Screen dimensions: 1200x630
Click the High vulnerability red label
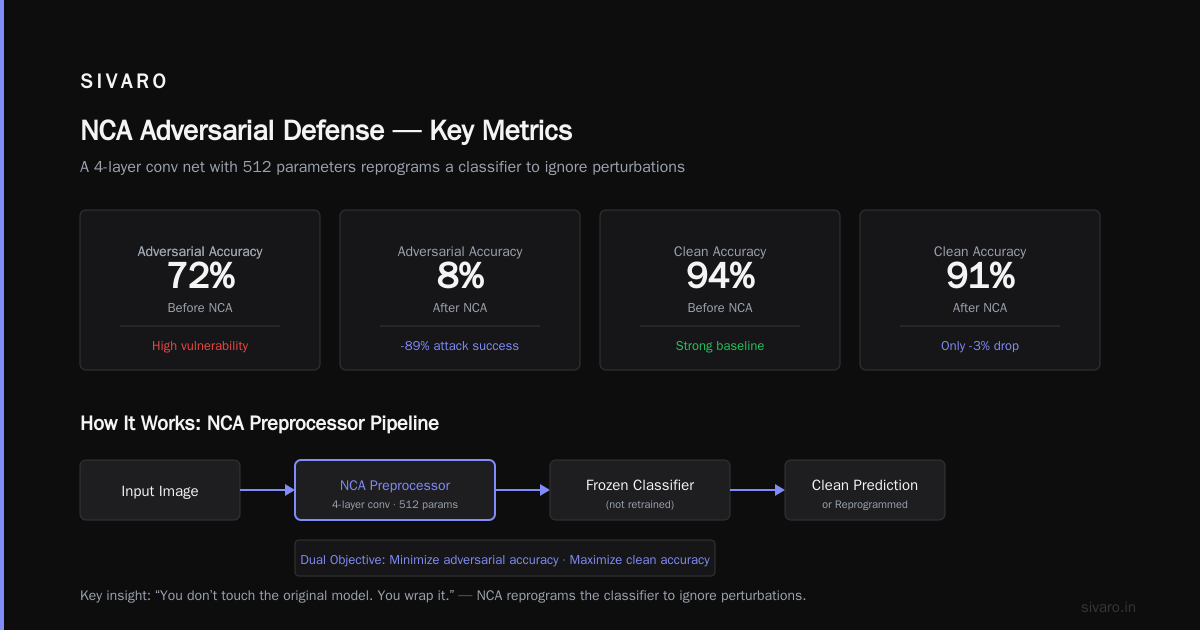pos(200,346)
